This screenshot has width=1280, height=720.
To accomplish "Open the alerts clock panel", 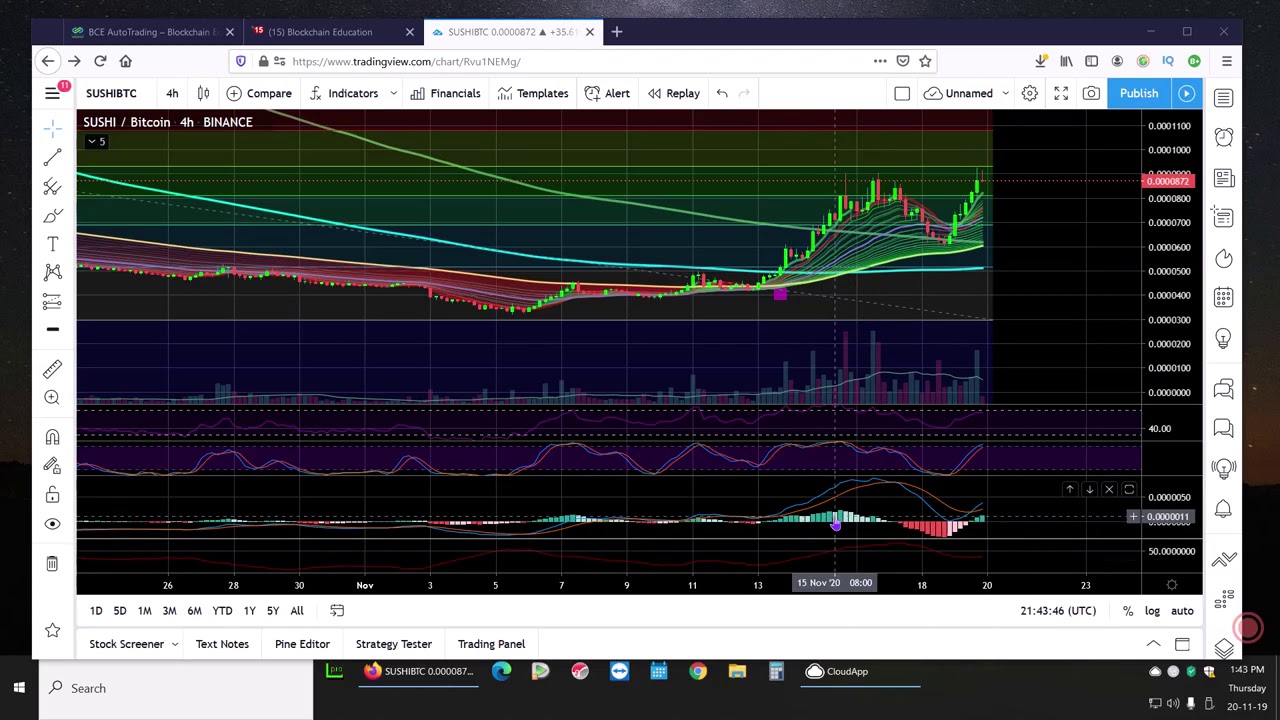I will point(1223,137).
